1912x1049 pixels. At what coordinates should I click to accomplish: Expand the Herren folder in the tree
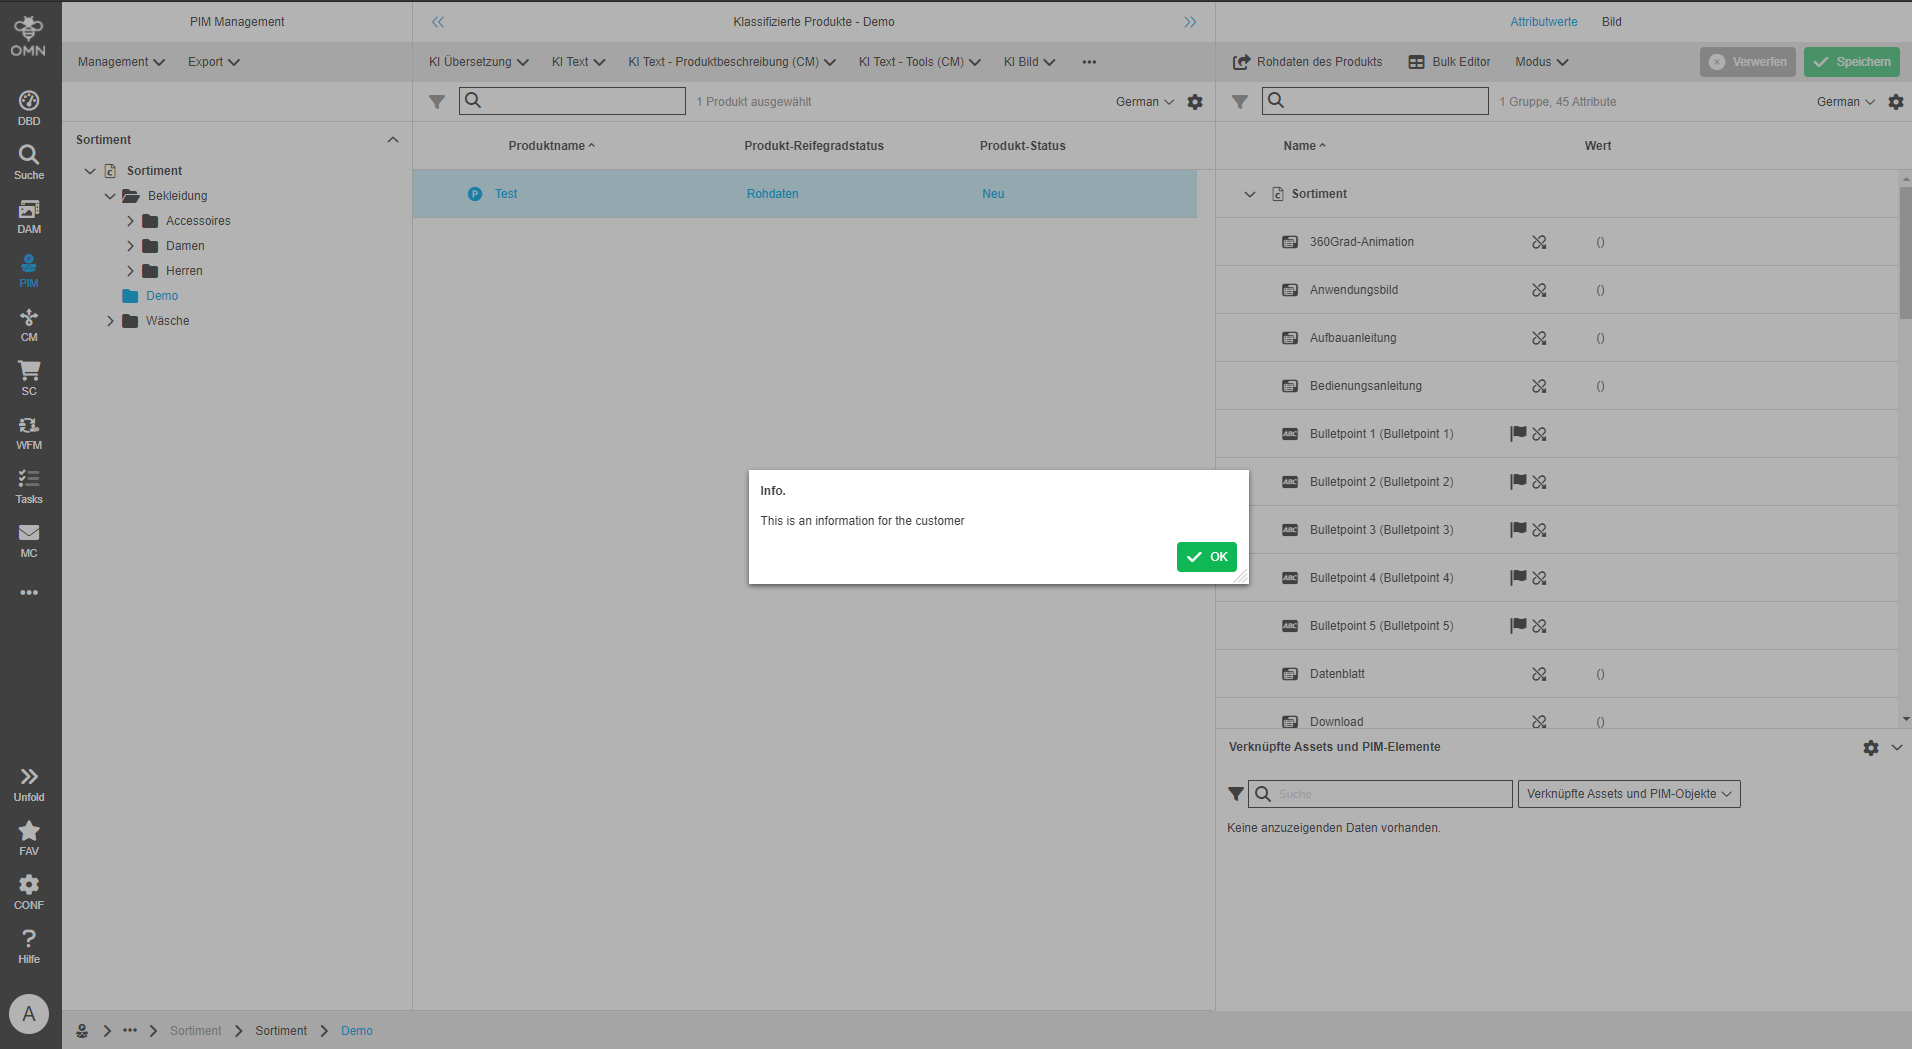130,270
